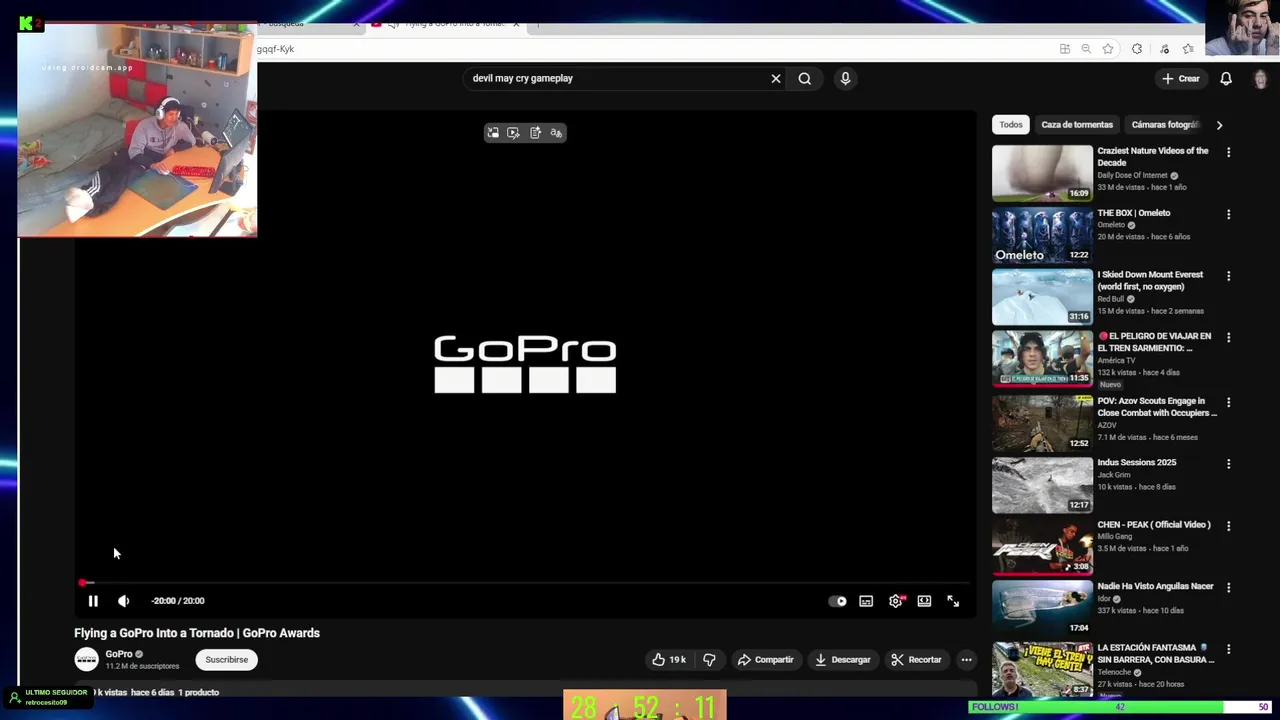Open the Mount Everest ski video thumbnail
Screen dimensions: 1280x720
click(x=1042, y=297)
